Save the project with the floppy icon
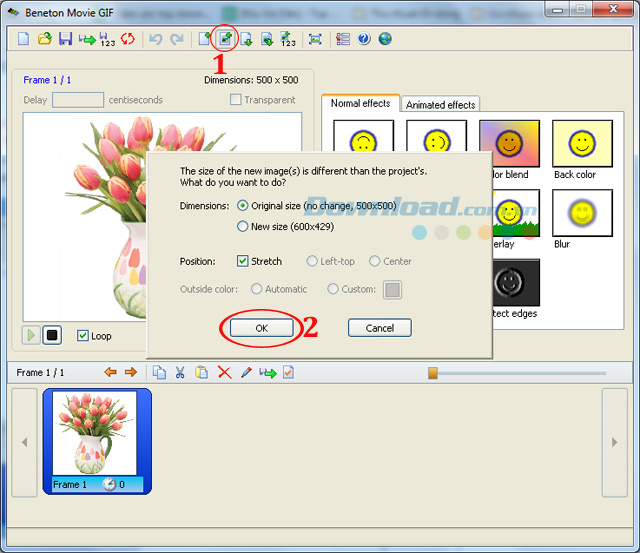 pyautogui.click(x=65, y=39)
